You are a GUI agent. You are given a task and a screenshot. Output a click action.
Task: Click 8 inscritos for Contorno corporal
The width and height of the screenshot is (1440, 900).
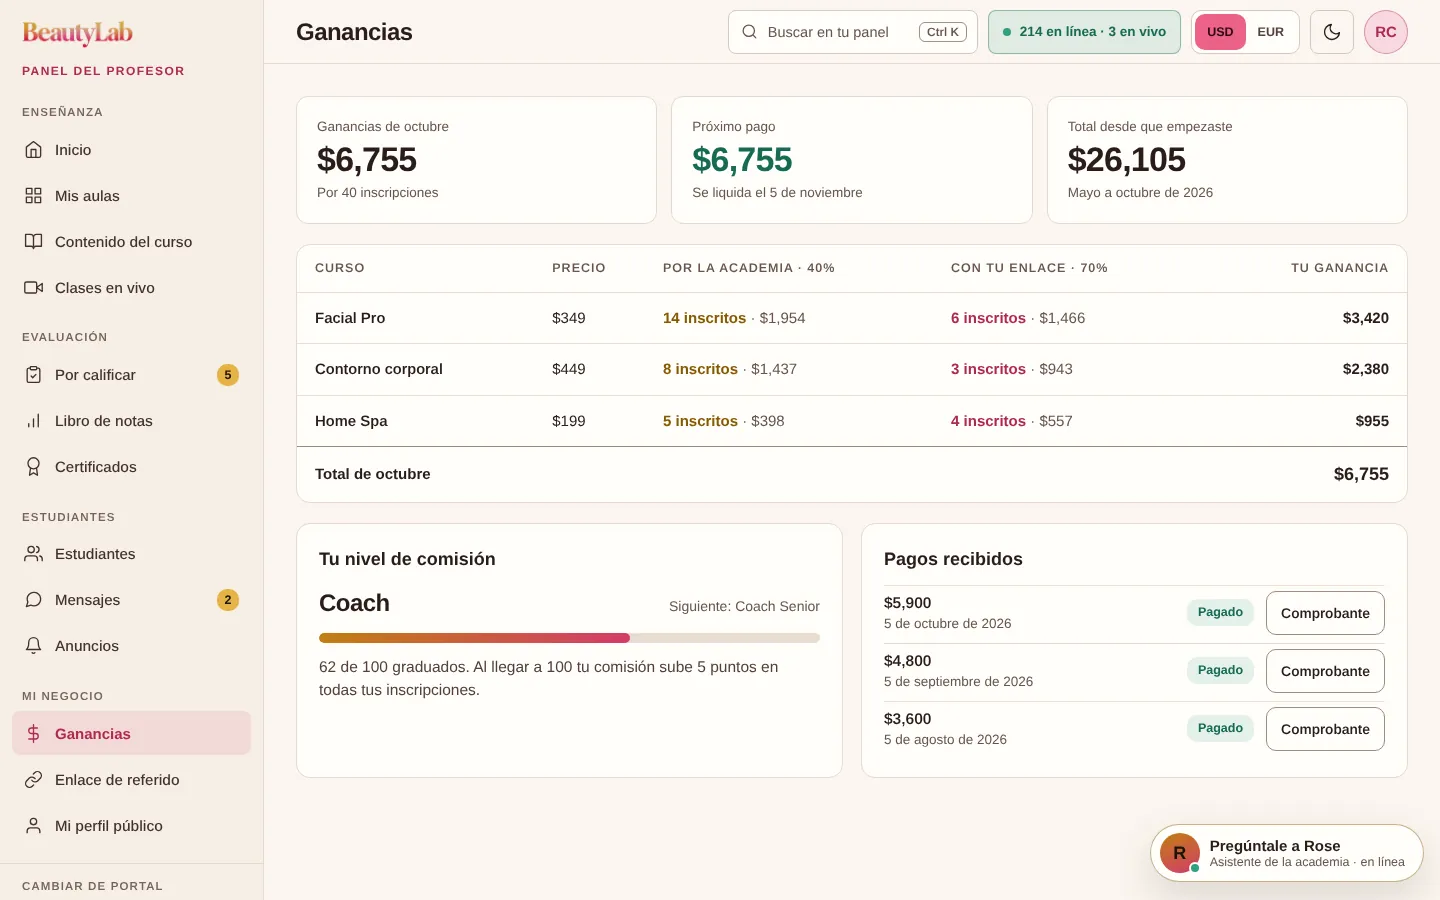700,369
